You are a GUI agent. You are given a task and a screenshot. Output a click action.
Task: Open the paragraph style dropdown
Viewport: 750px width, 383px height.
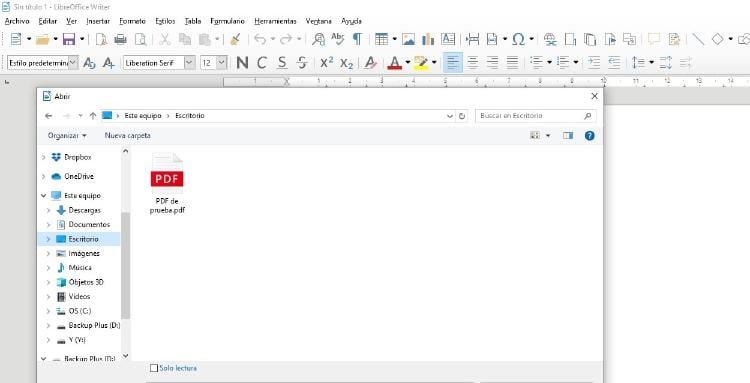pyautogui.click(x=73, y=63)
